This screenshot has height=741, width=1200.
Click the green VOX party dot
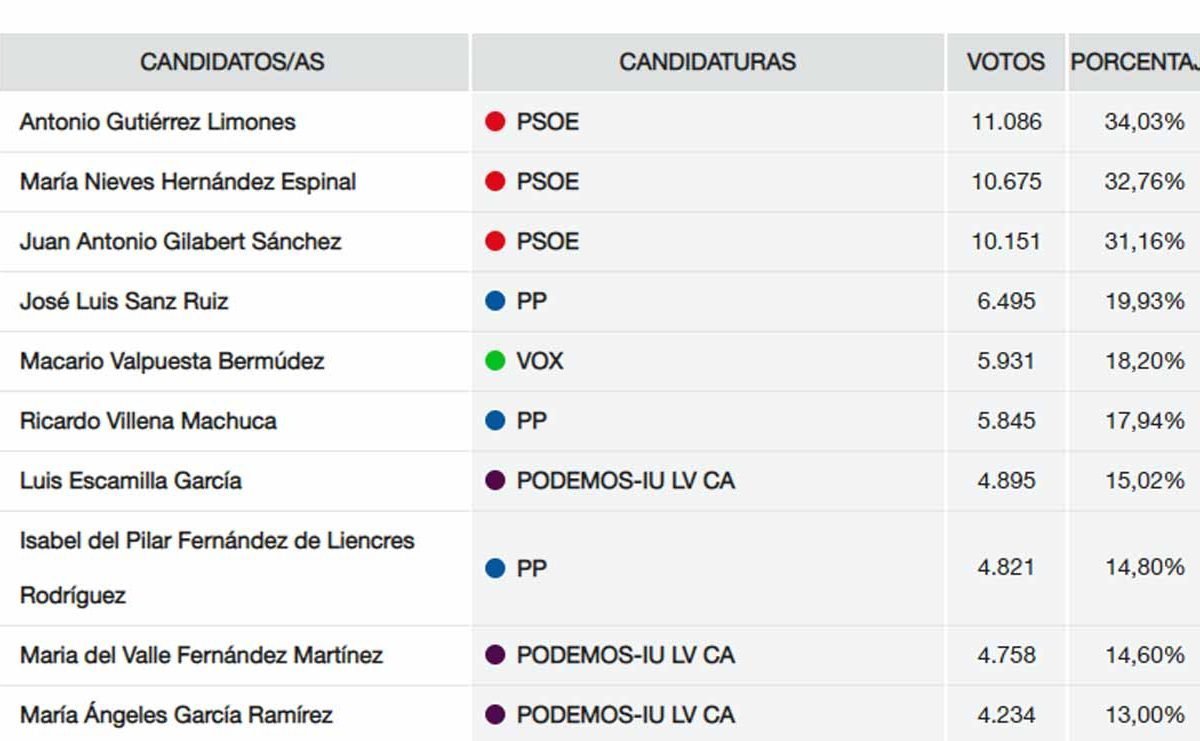click(494, 361)
